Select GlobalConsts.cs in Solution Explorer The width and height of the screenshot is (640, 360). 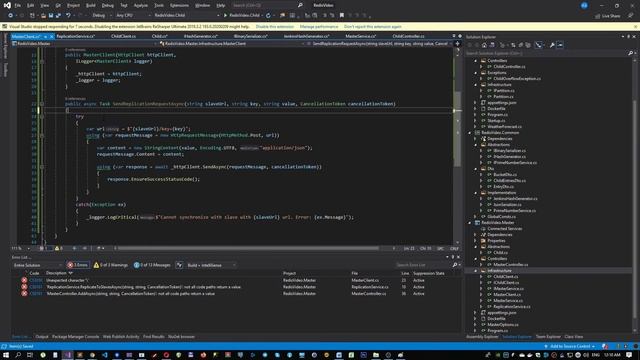pos(502,217)
